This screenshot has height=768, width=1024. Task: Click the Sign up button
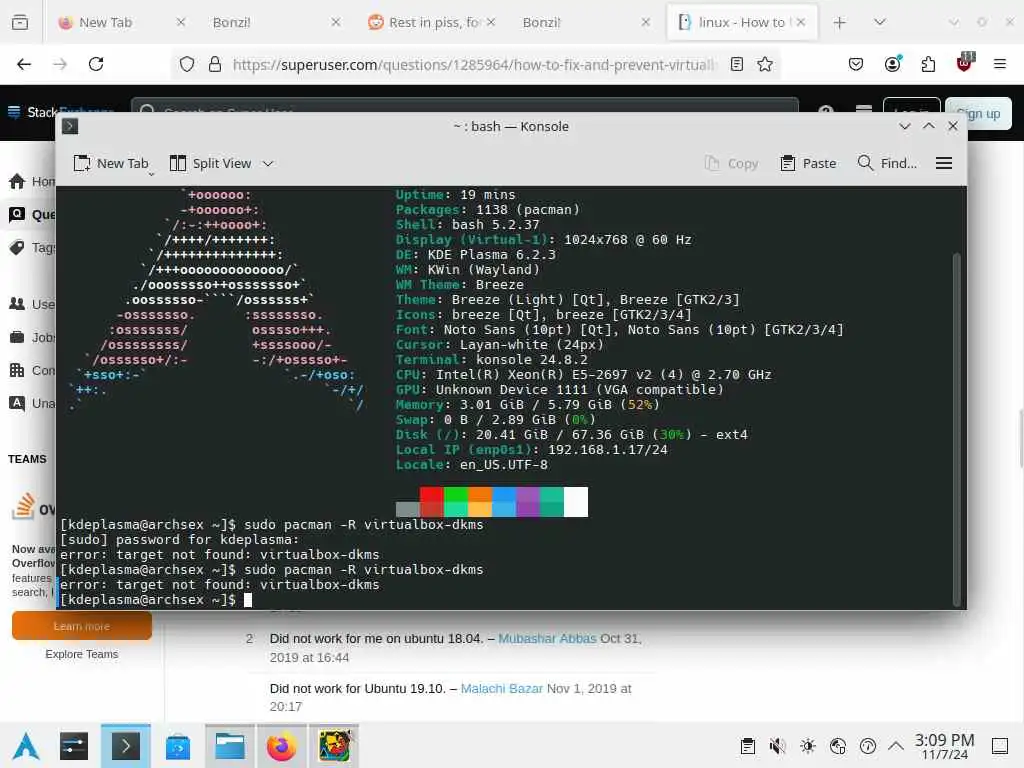tap(978, 114)
